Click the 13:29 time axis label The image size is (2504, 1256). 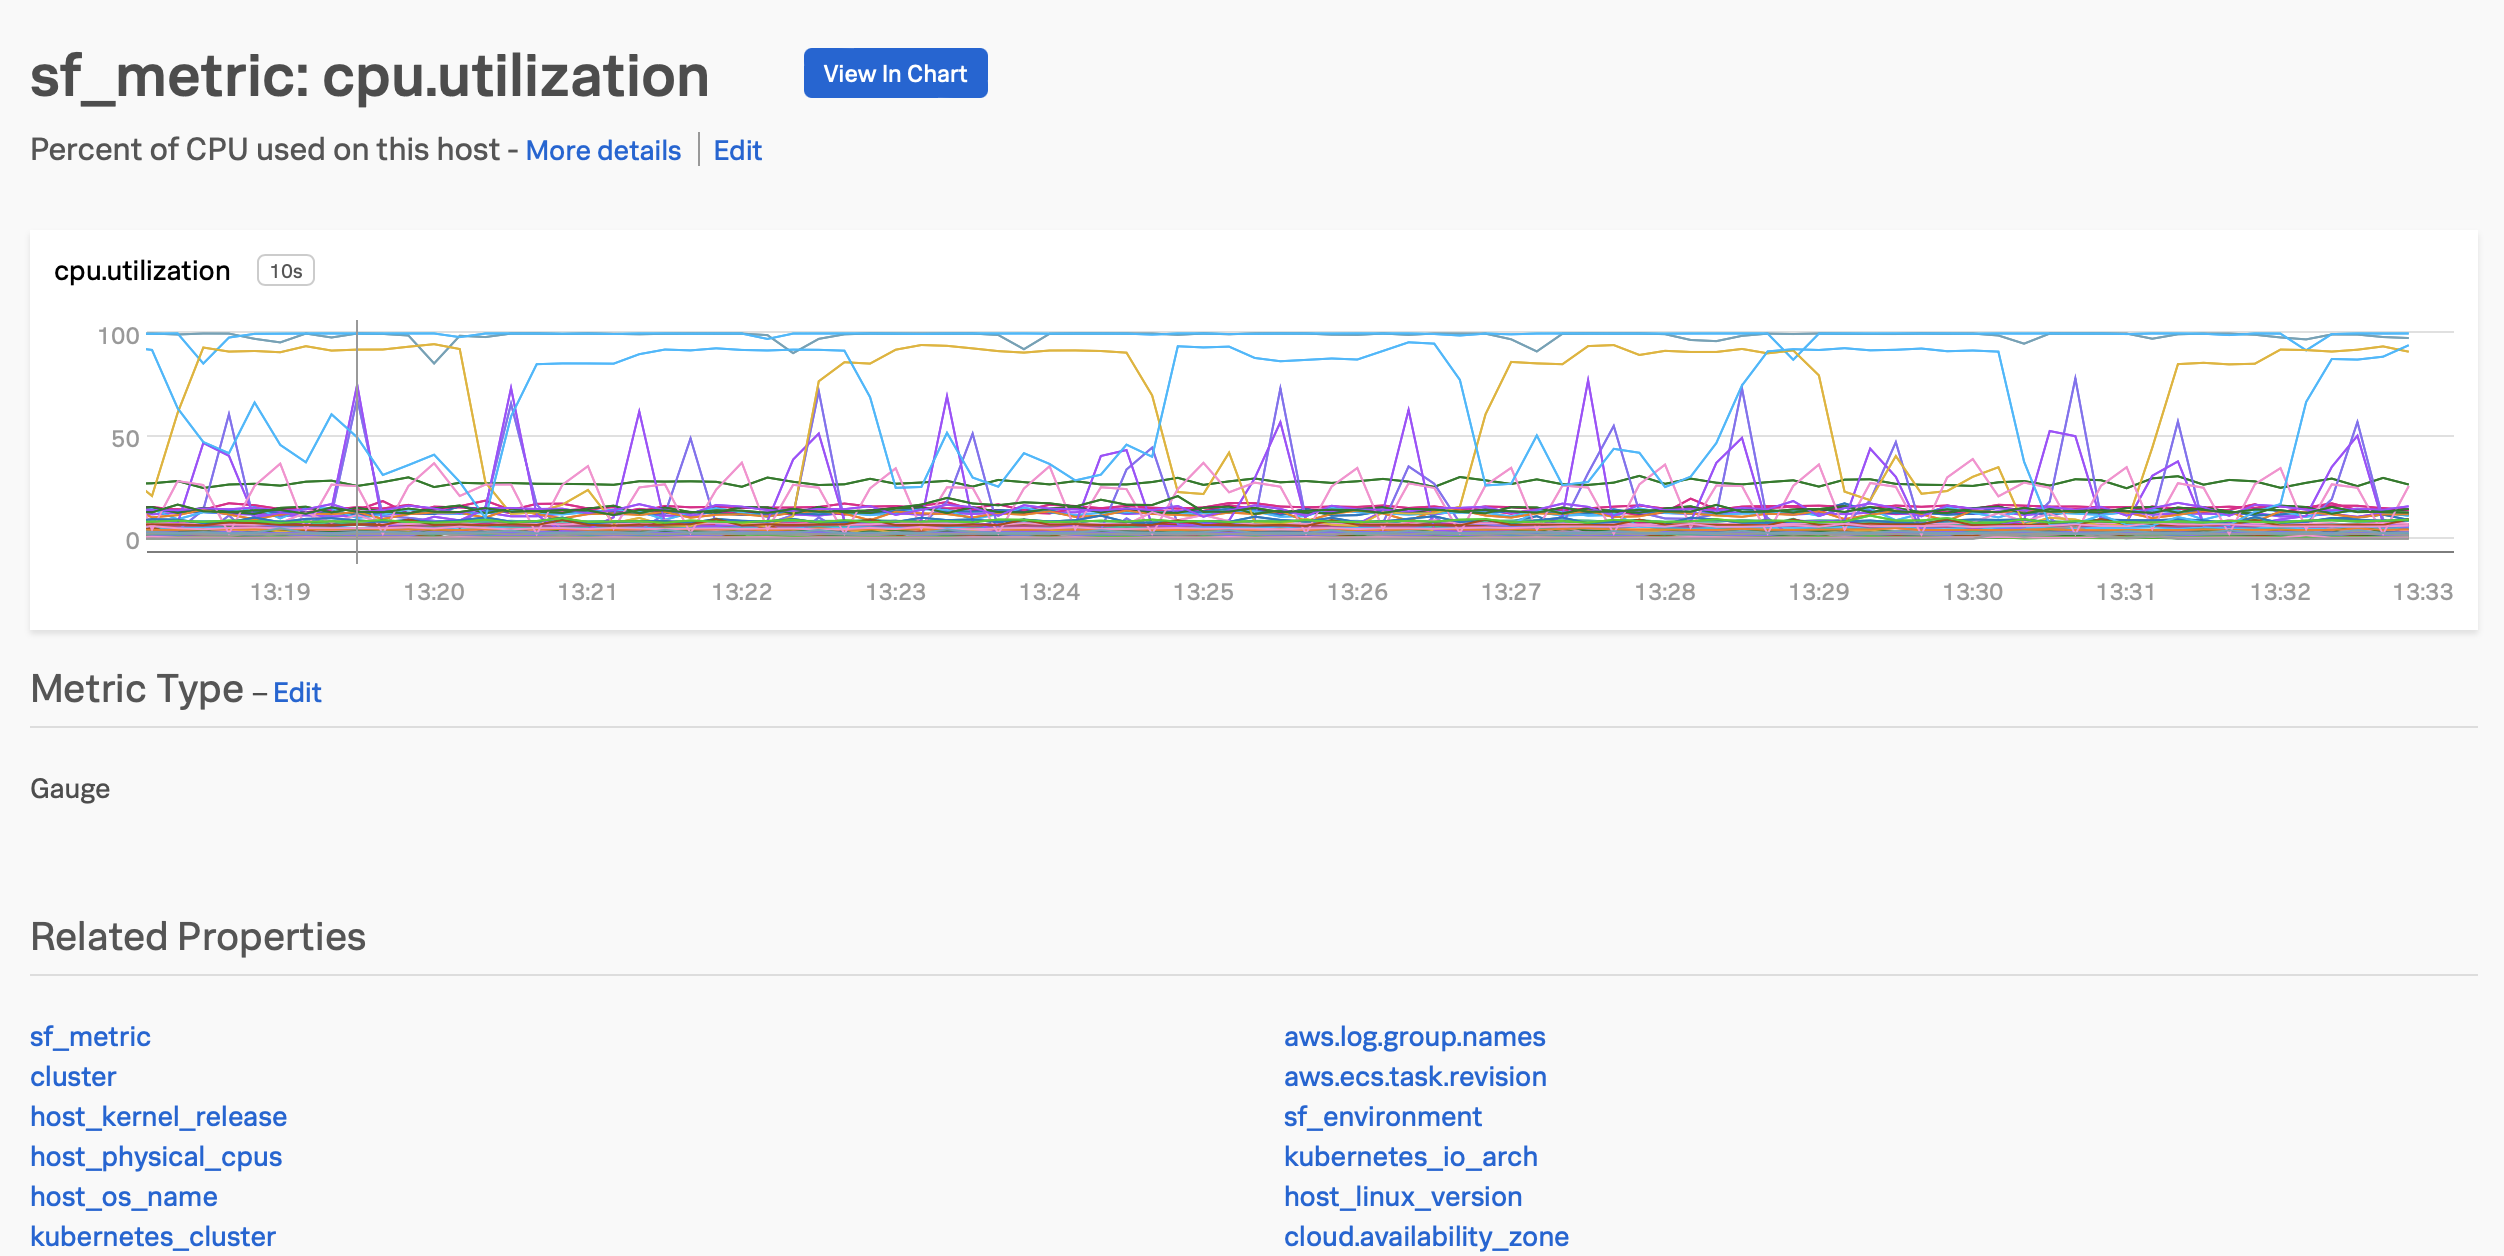1819,591
